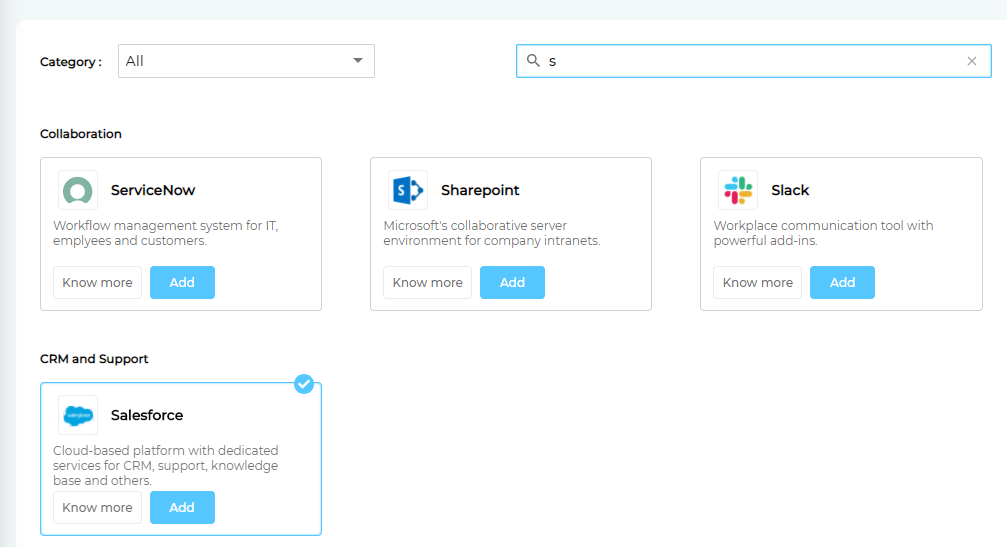Click the magnifying glass search icon
Viewport: 1007px width, 547px height.
(x=533, y=61)
